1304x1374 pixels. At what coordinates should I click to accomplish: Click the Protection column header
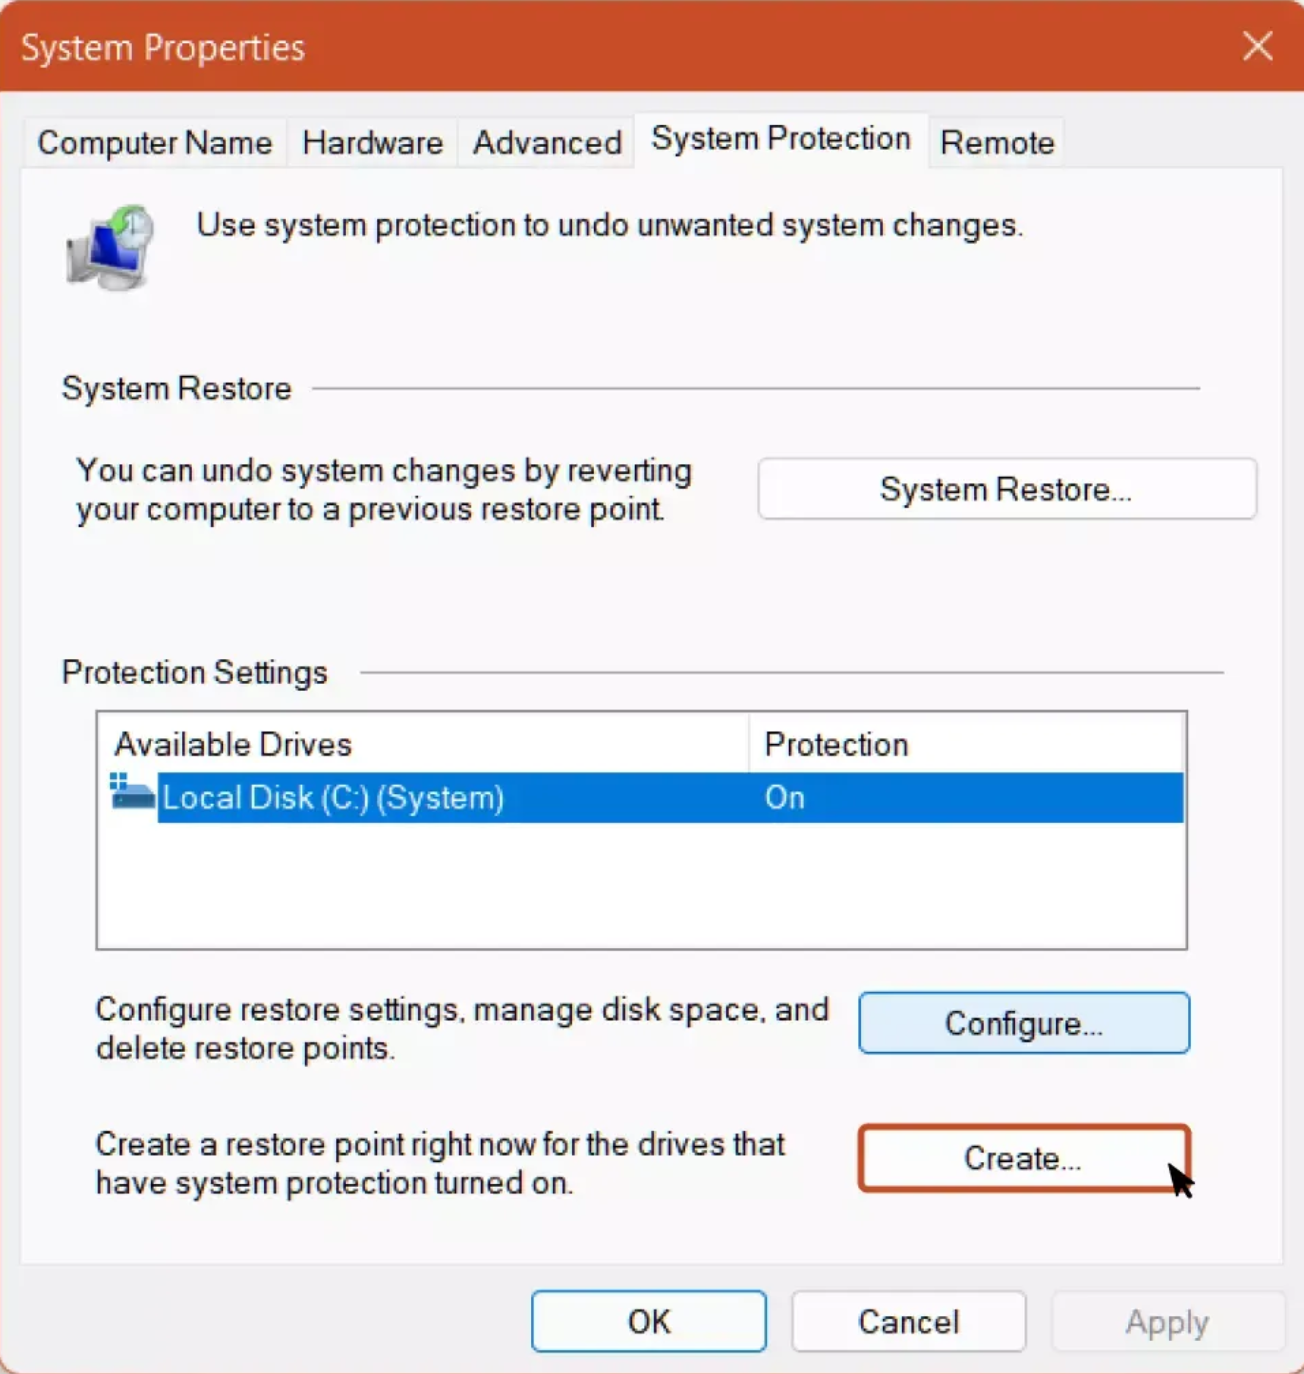coord(836,745)
